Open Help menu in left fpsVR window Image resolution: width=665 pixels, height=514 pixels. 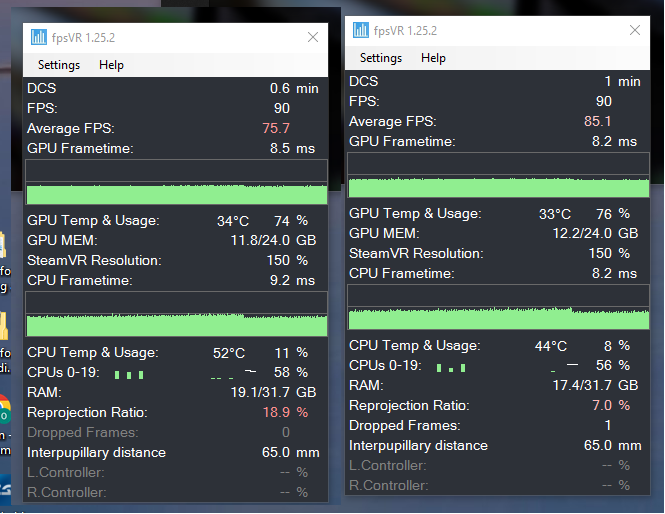[111, 65]
